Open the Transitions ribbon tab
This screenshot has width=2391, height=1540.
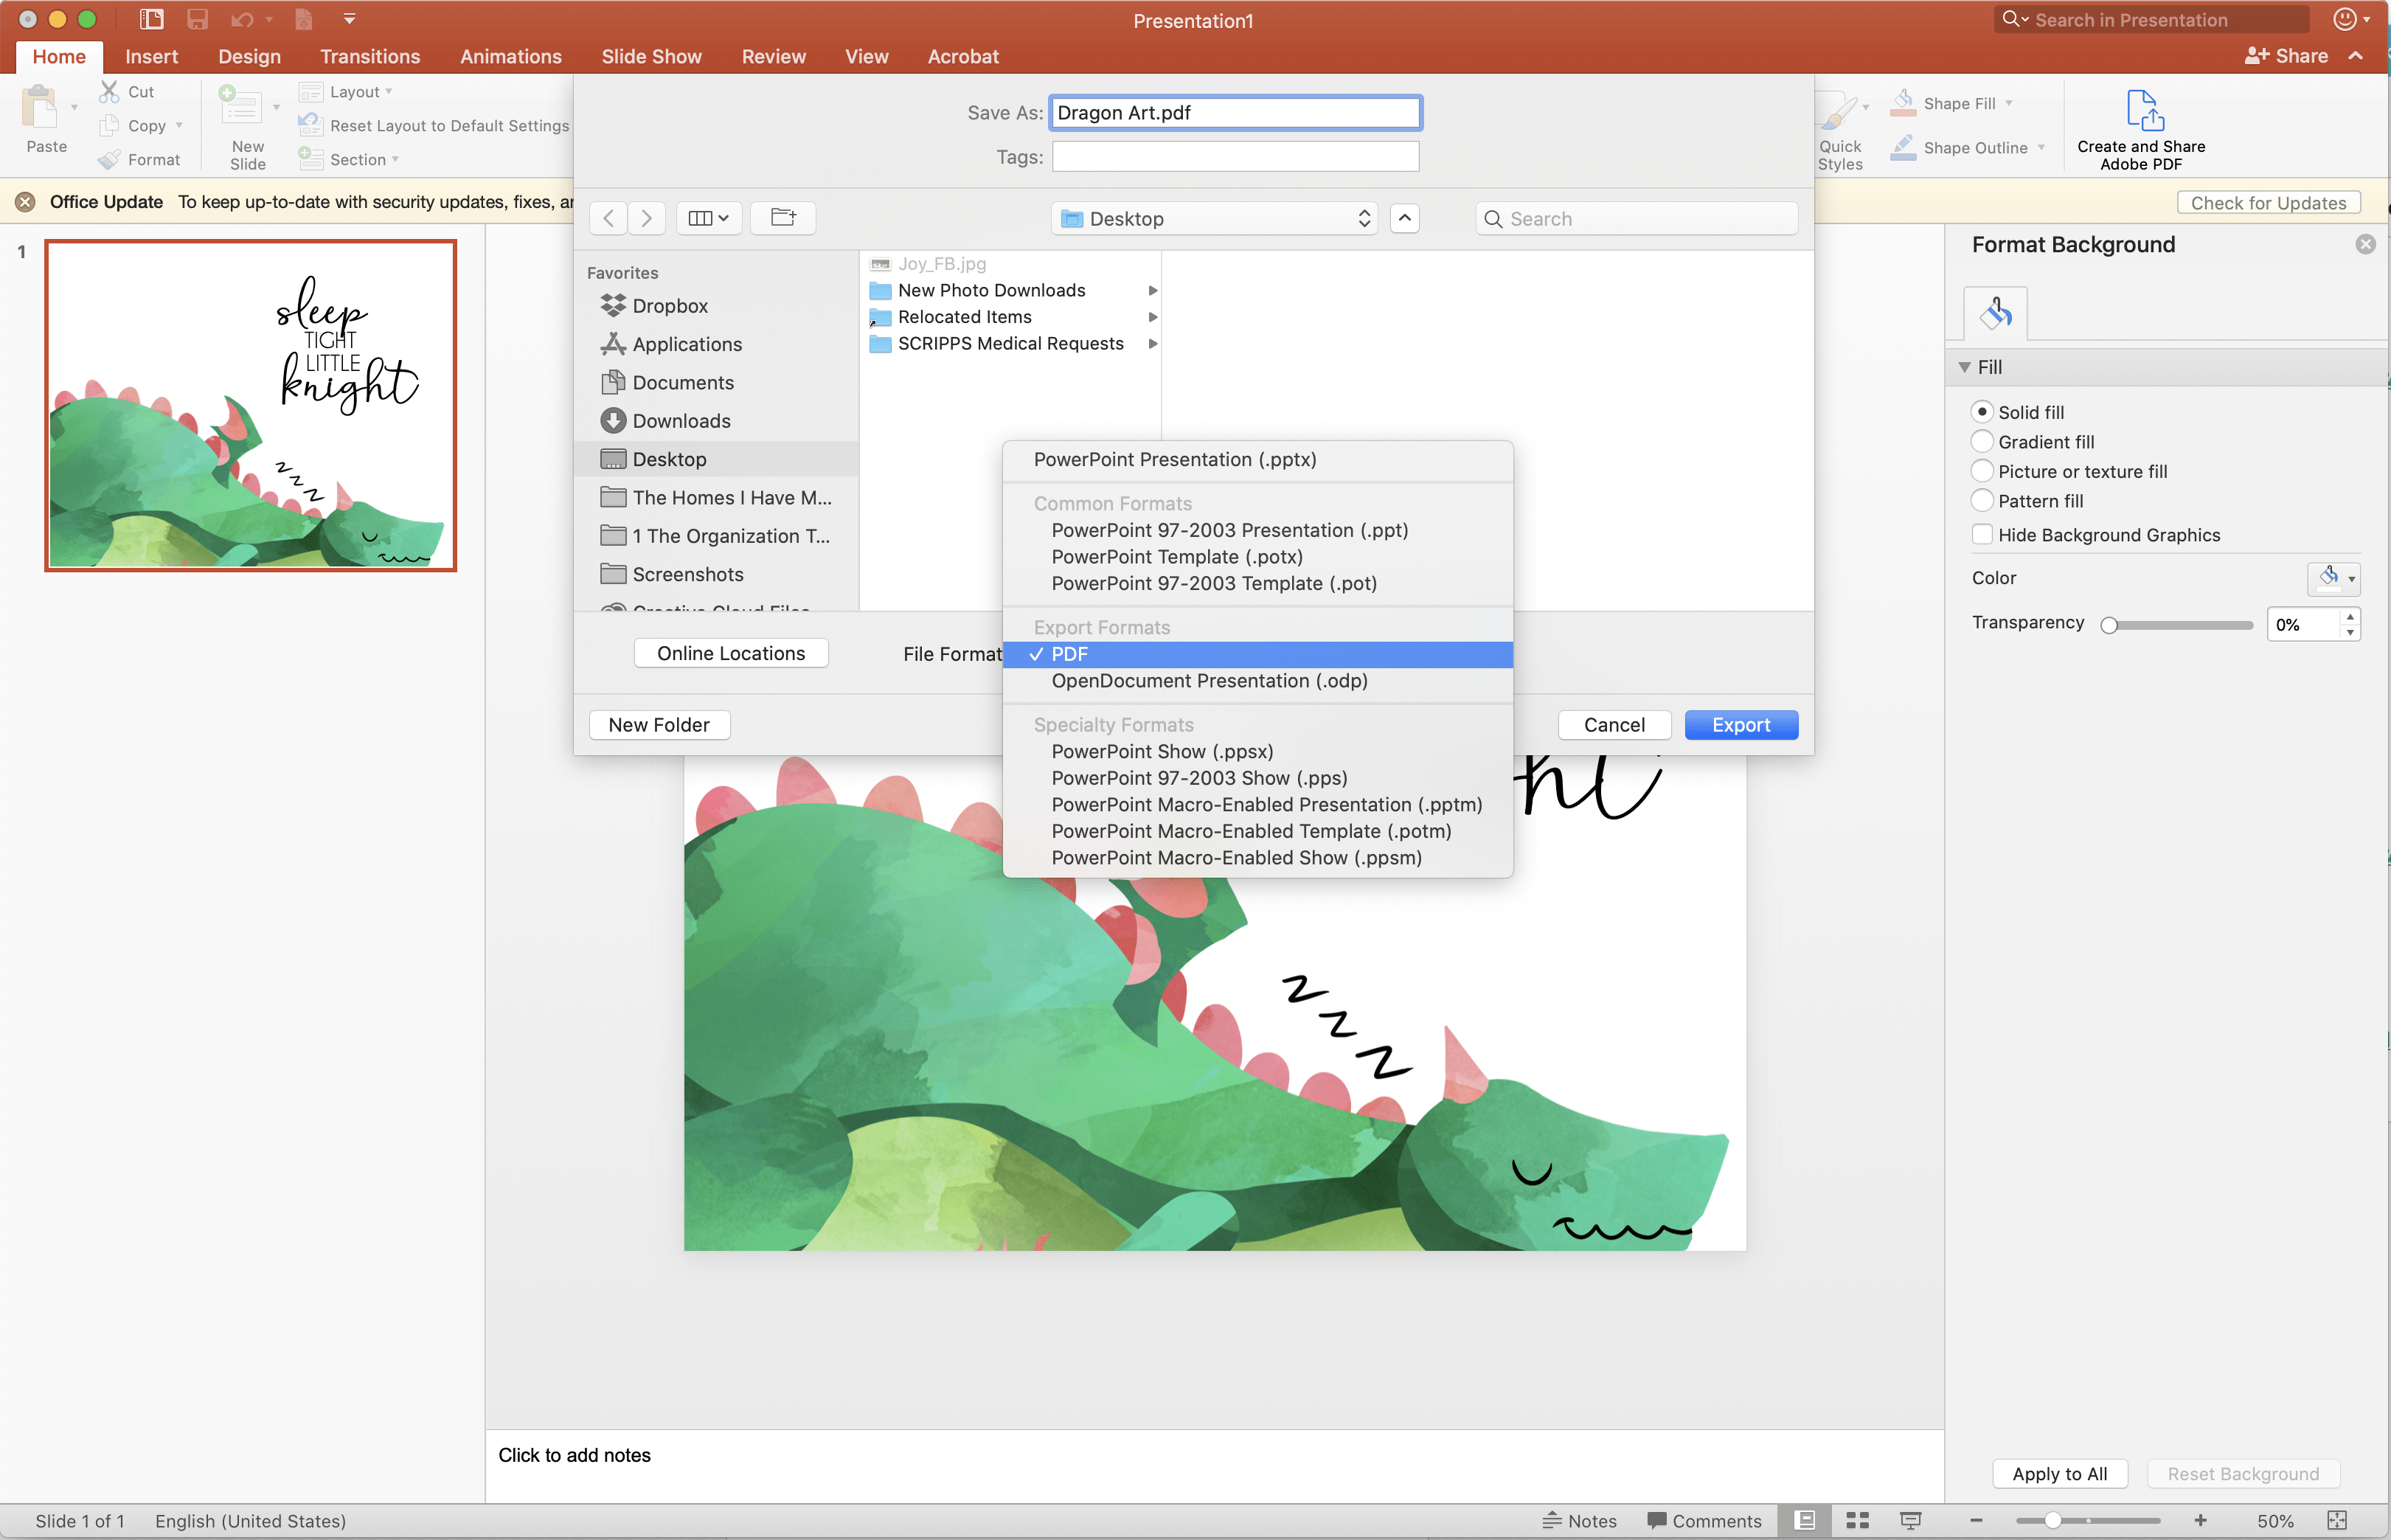(370, 57)
